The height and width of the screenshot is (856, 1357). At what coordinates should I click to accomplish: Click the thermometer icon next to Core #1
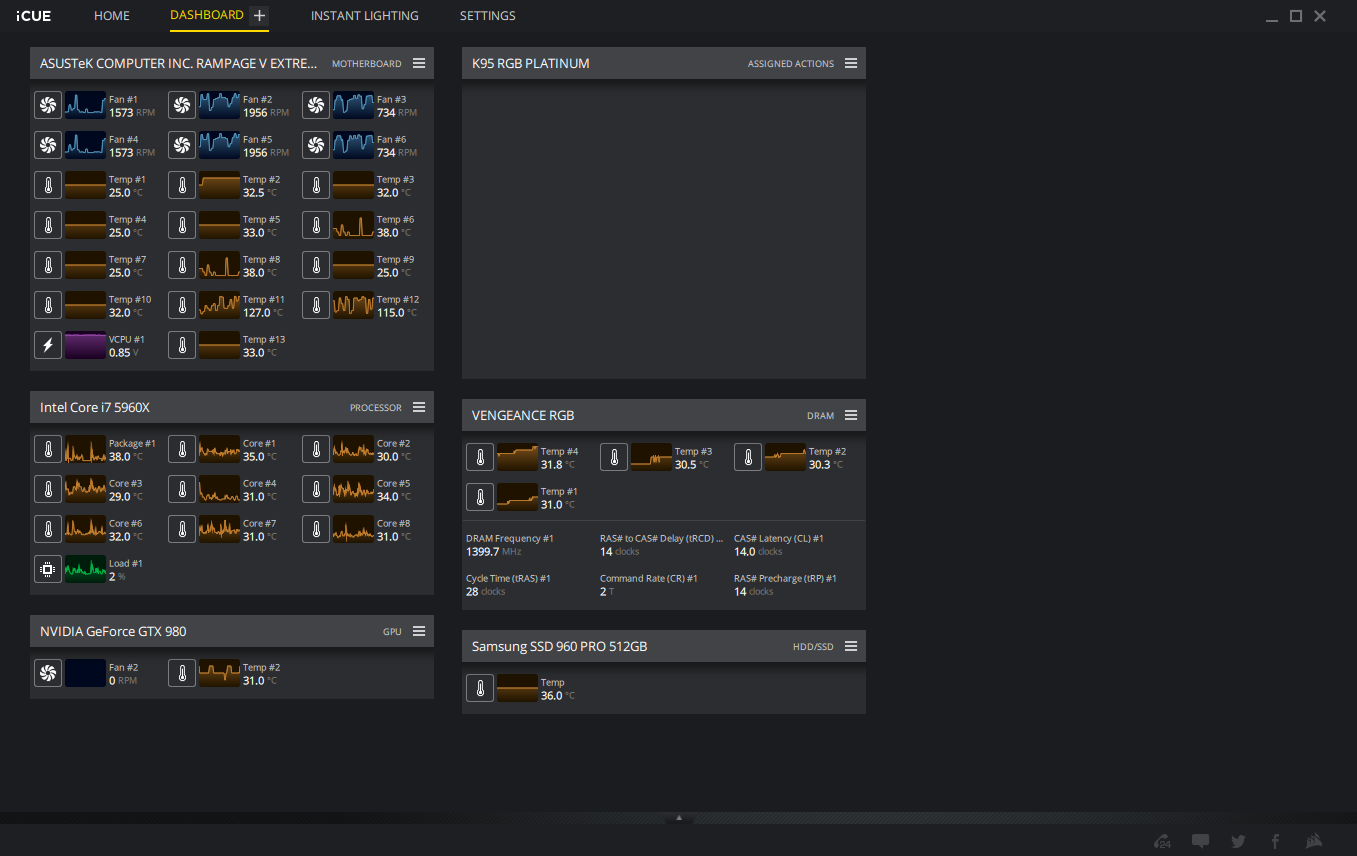pyautogui.click(x=182, y=450)
